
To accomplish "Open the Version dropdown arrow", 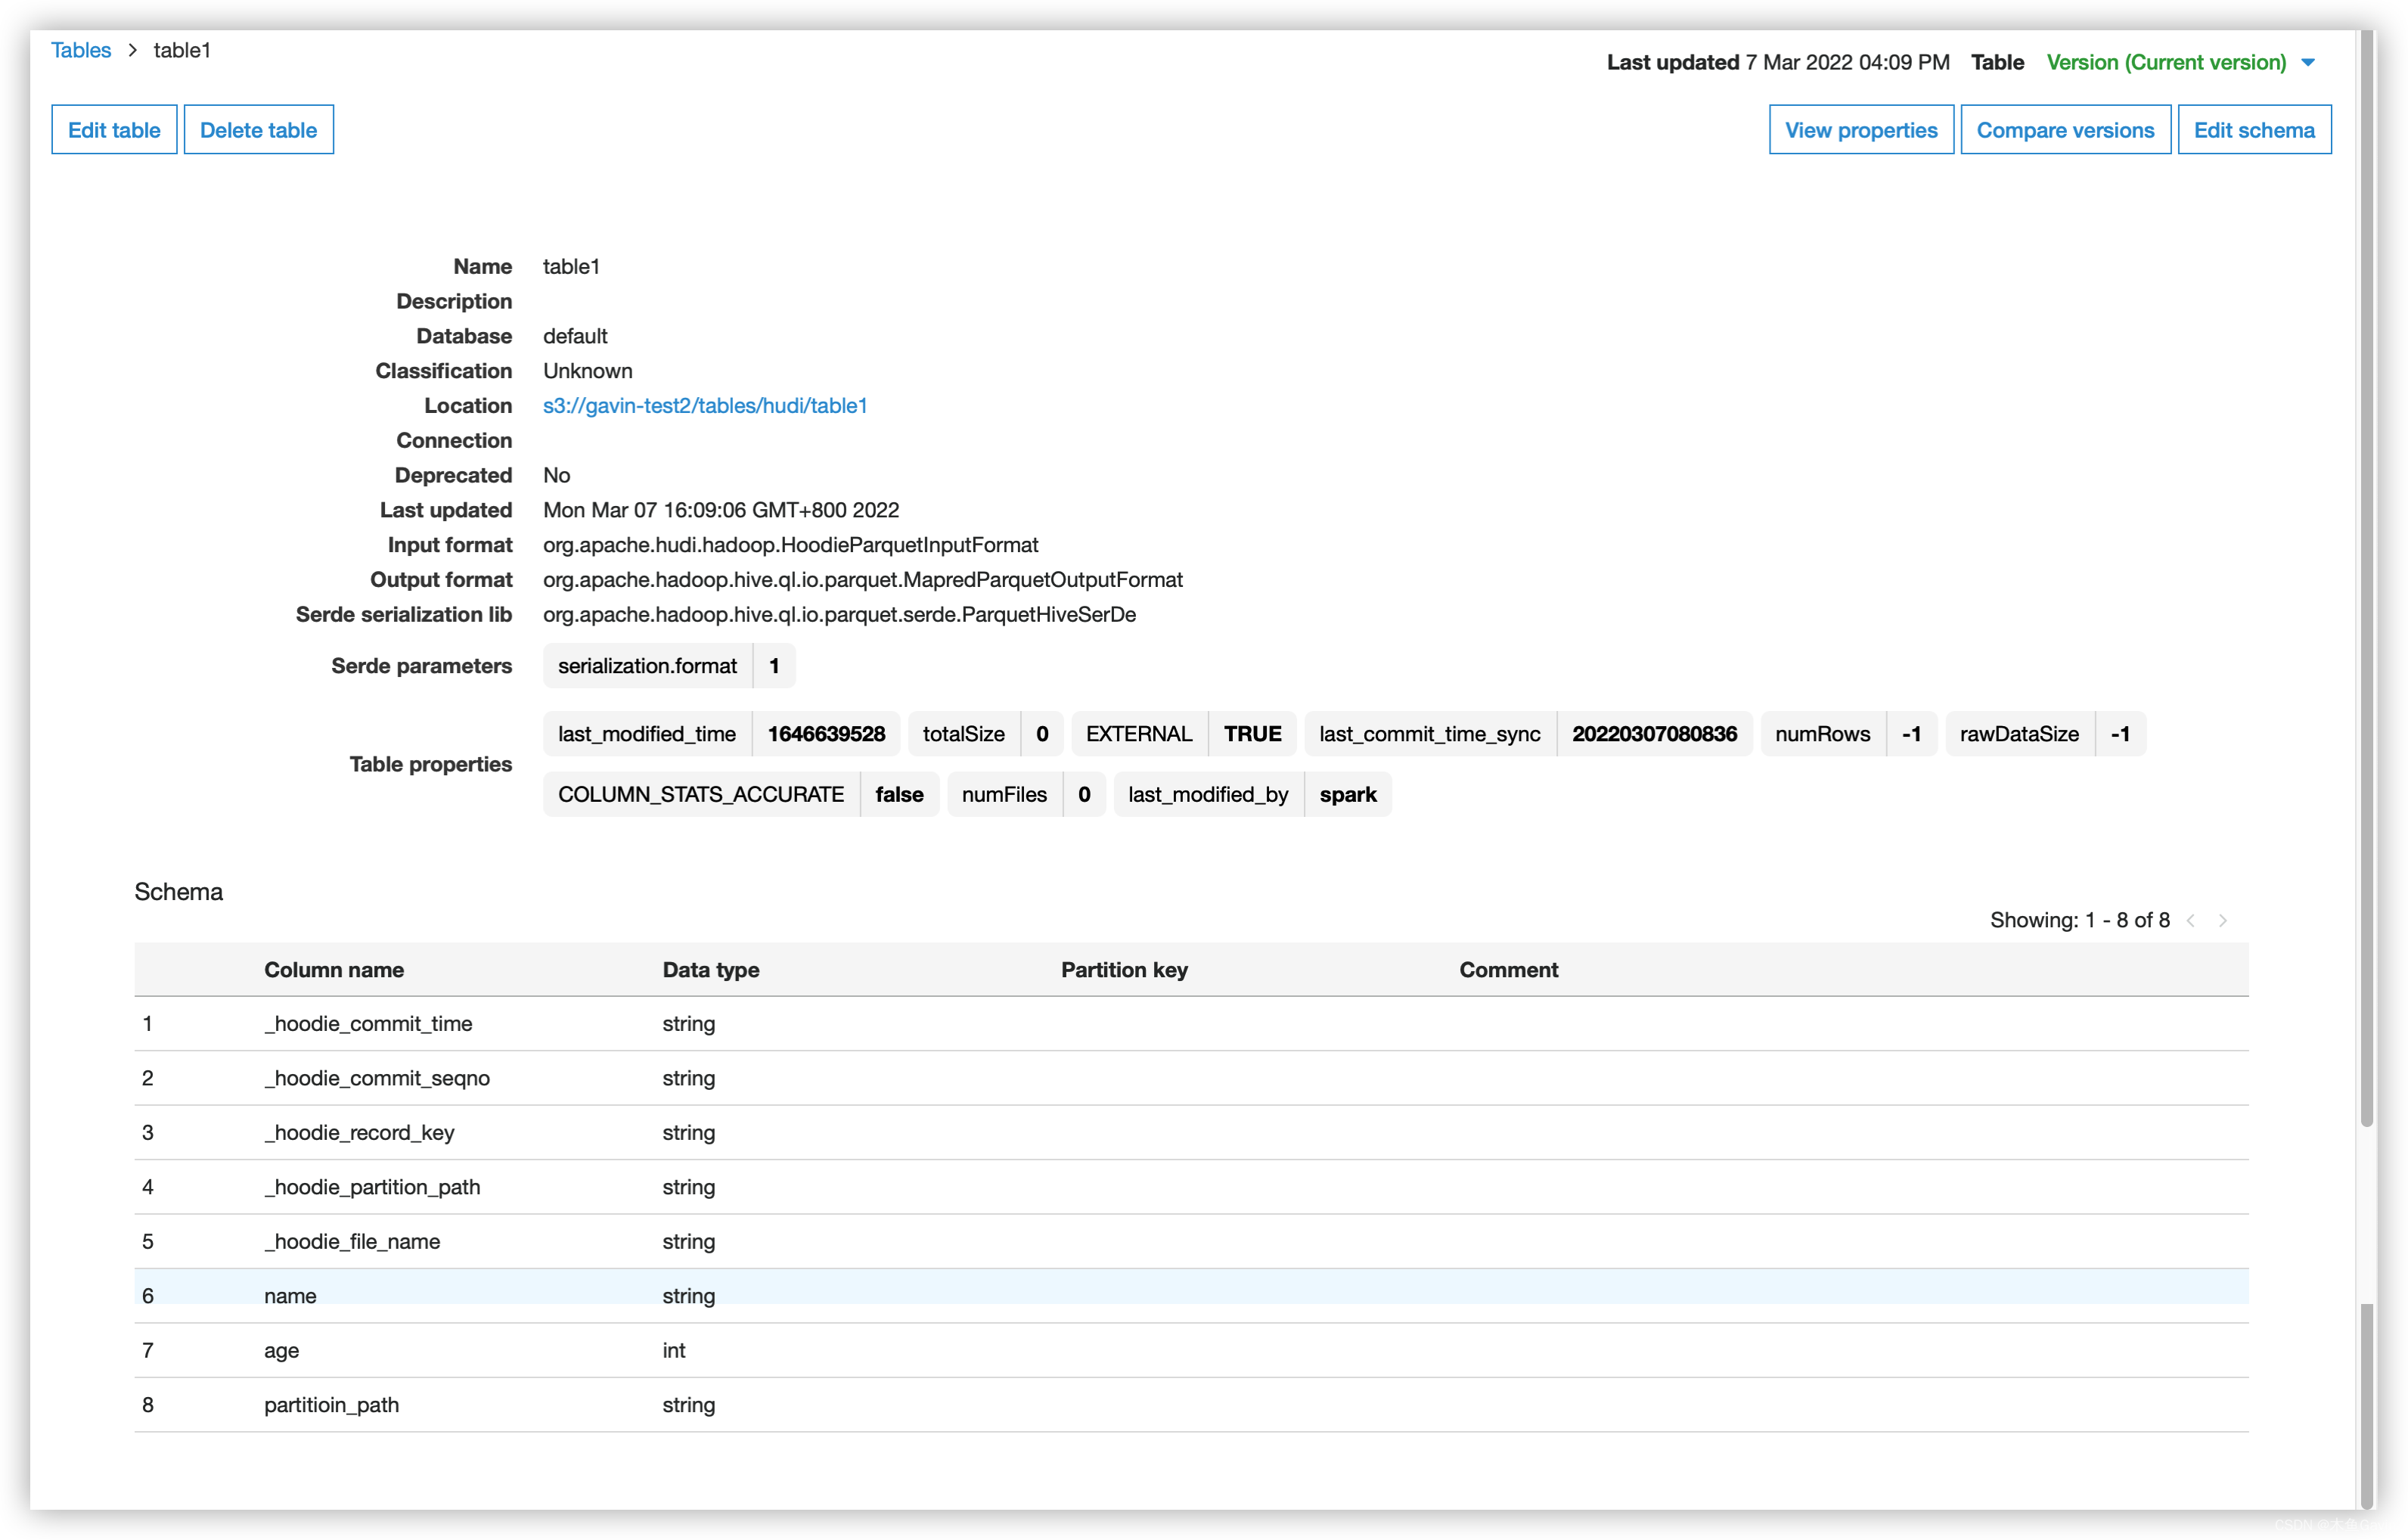I will pos(2308,62).
